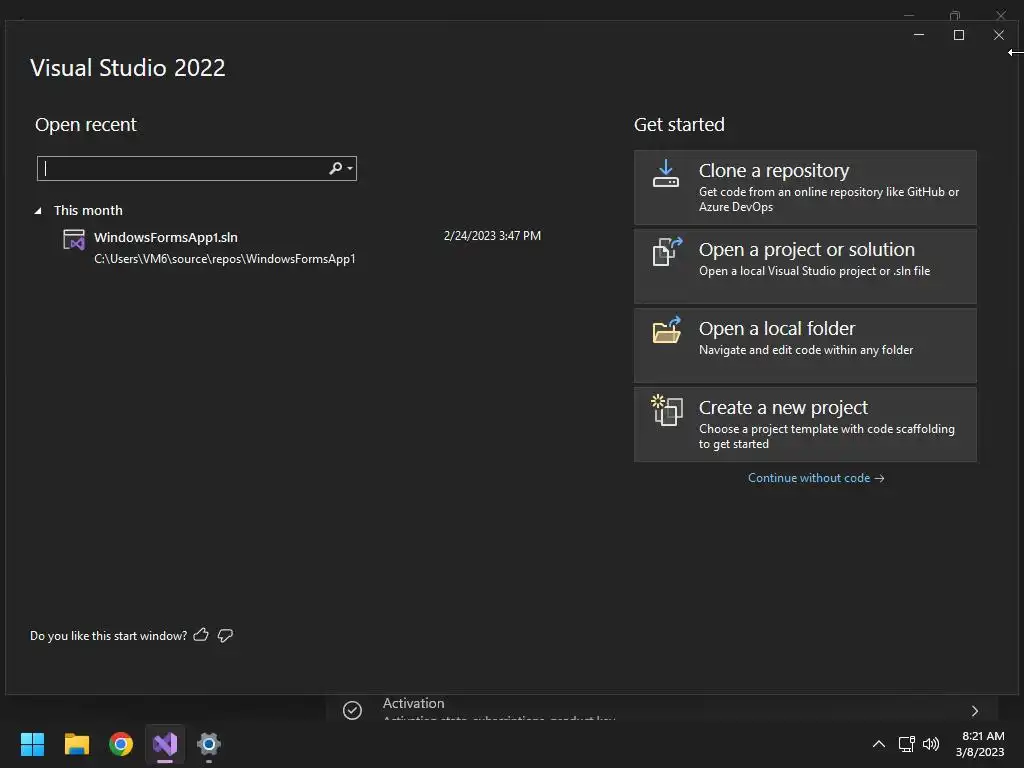Click the WindowsFormsApp1.sln solution file icon
1024x768 pixels.
click(74, 240)
